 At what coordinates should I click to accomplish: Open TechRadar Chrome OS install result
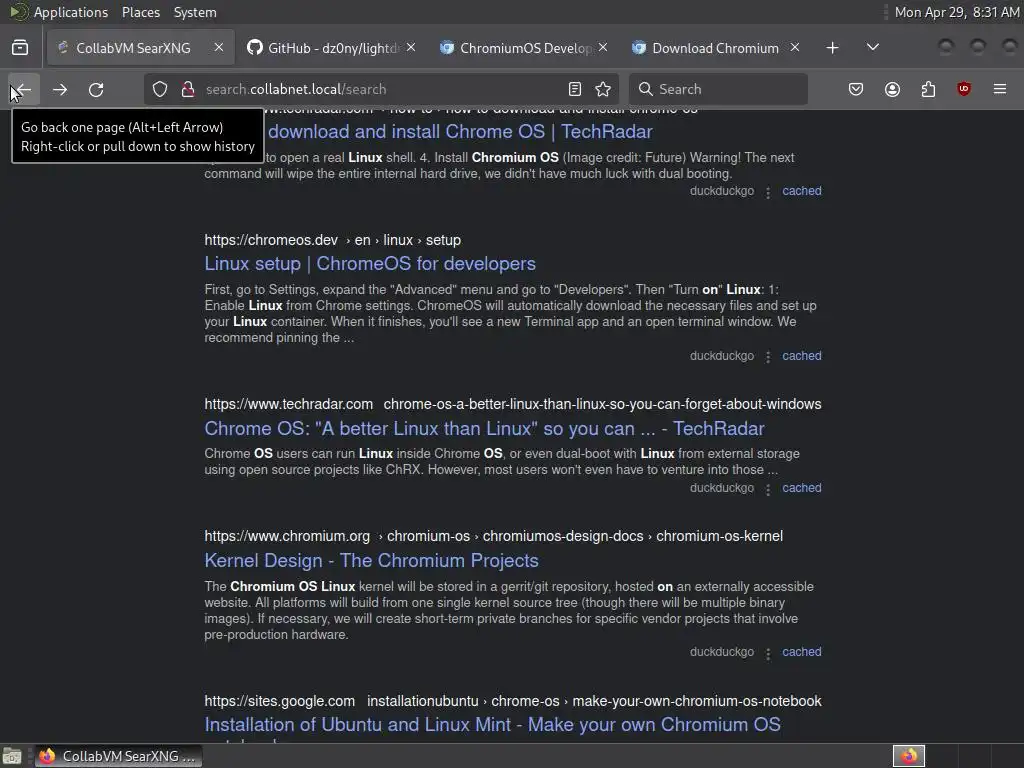click(x=460, y=132)
